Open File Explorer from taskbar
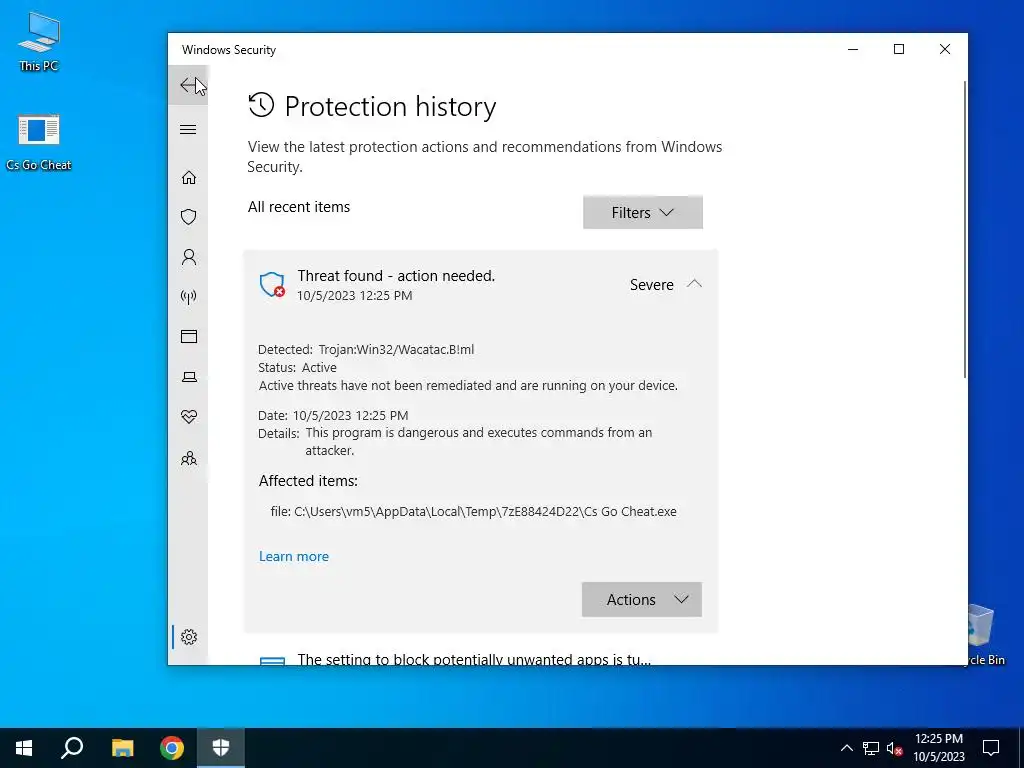1024x768 pixels. 122,748
